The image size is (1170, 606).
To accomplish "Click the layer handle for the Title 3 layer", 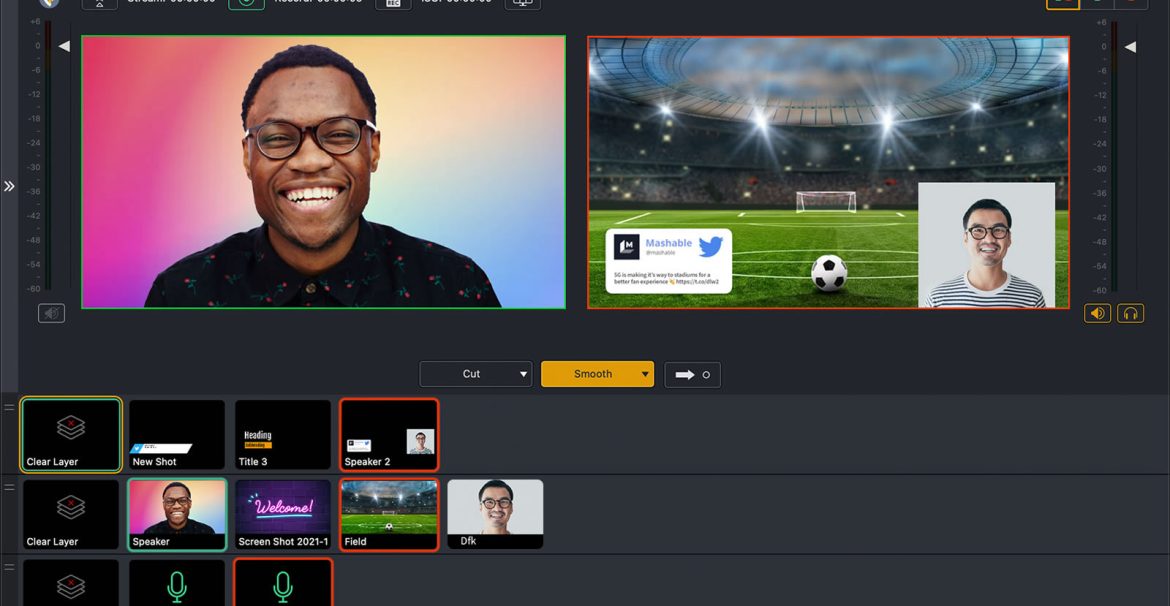I will (x=9, y=407).
